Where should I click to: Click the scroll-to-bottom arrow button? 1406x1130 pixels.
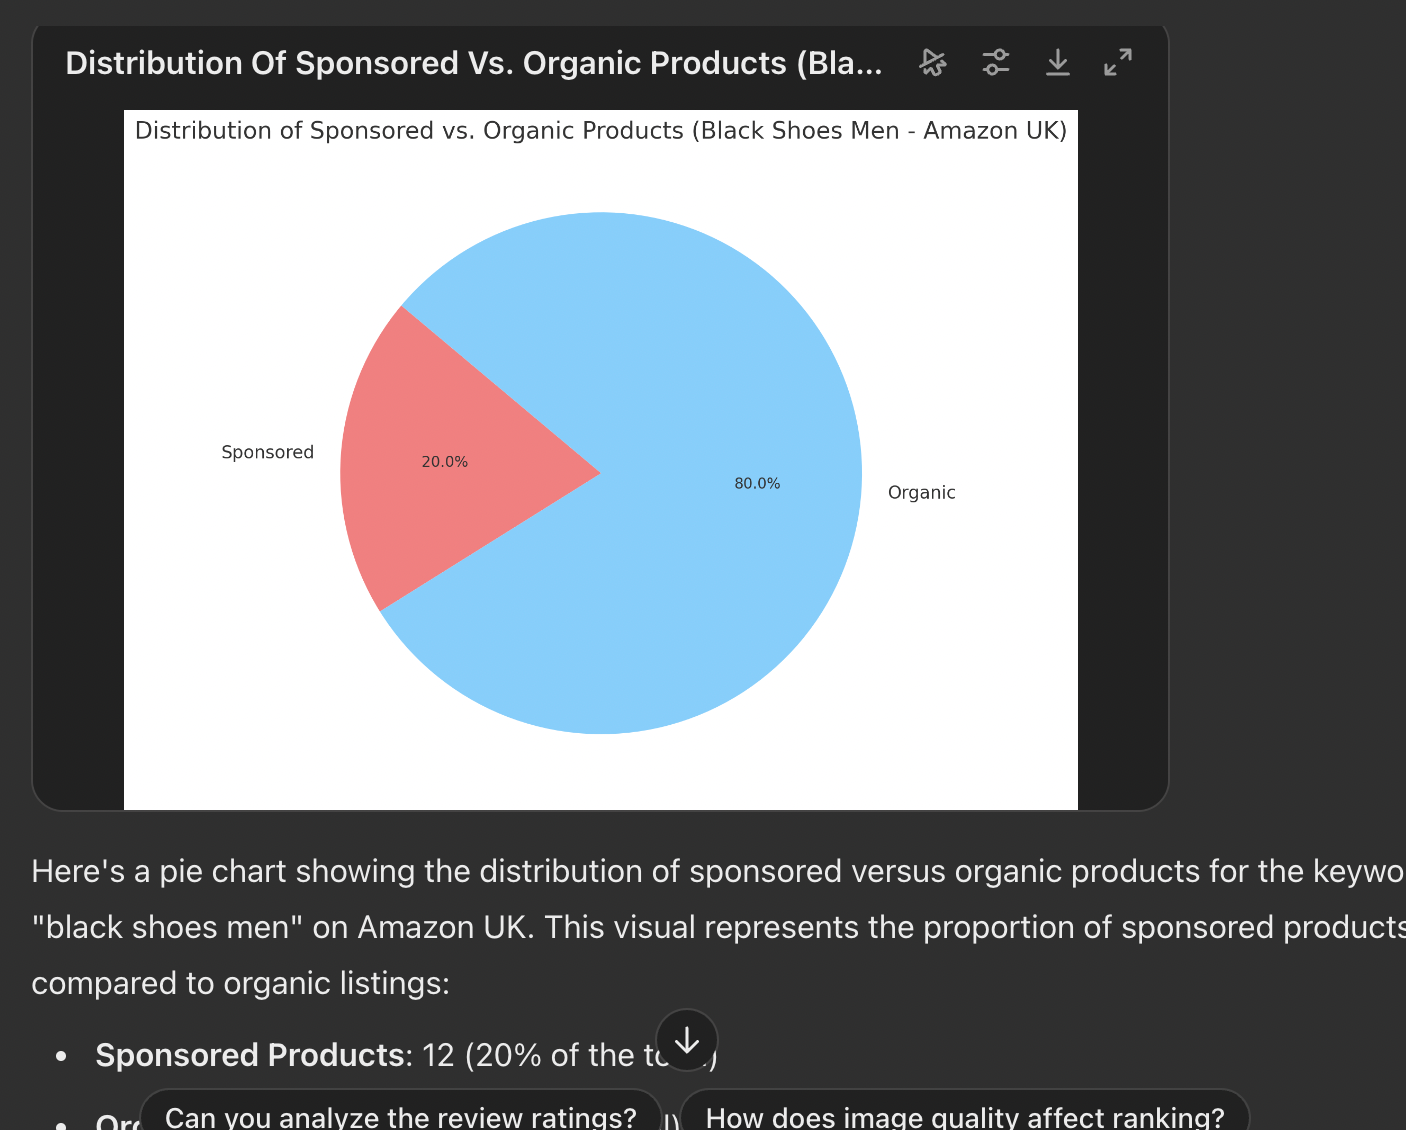click(687, 1040)
